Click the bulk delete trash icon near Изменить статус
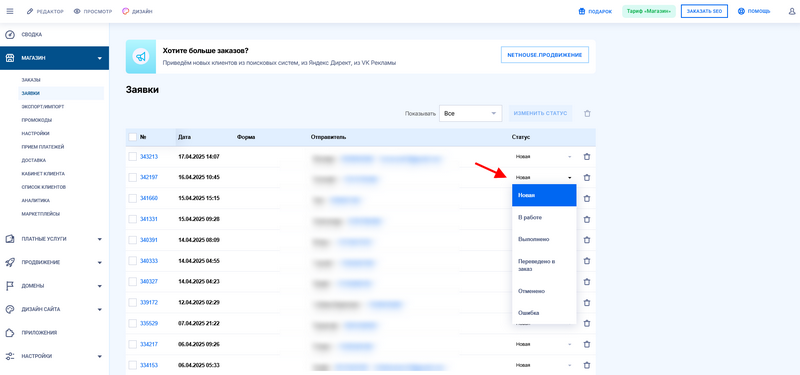 (x=587, y=114)
